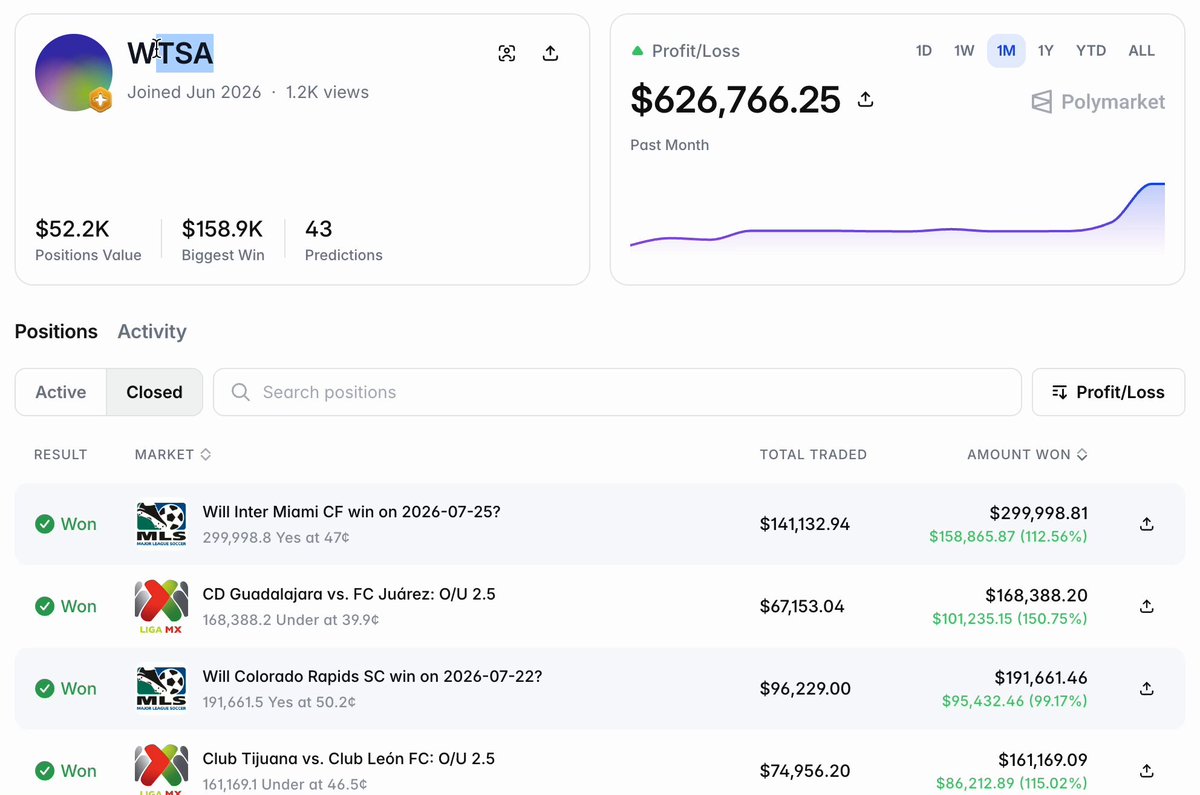
Task: Open the Positions tab
Action: click(56, 331)
